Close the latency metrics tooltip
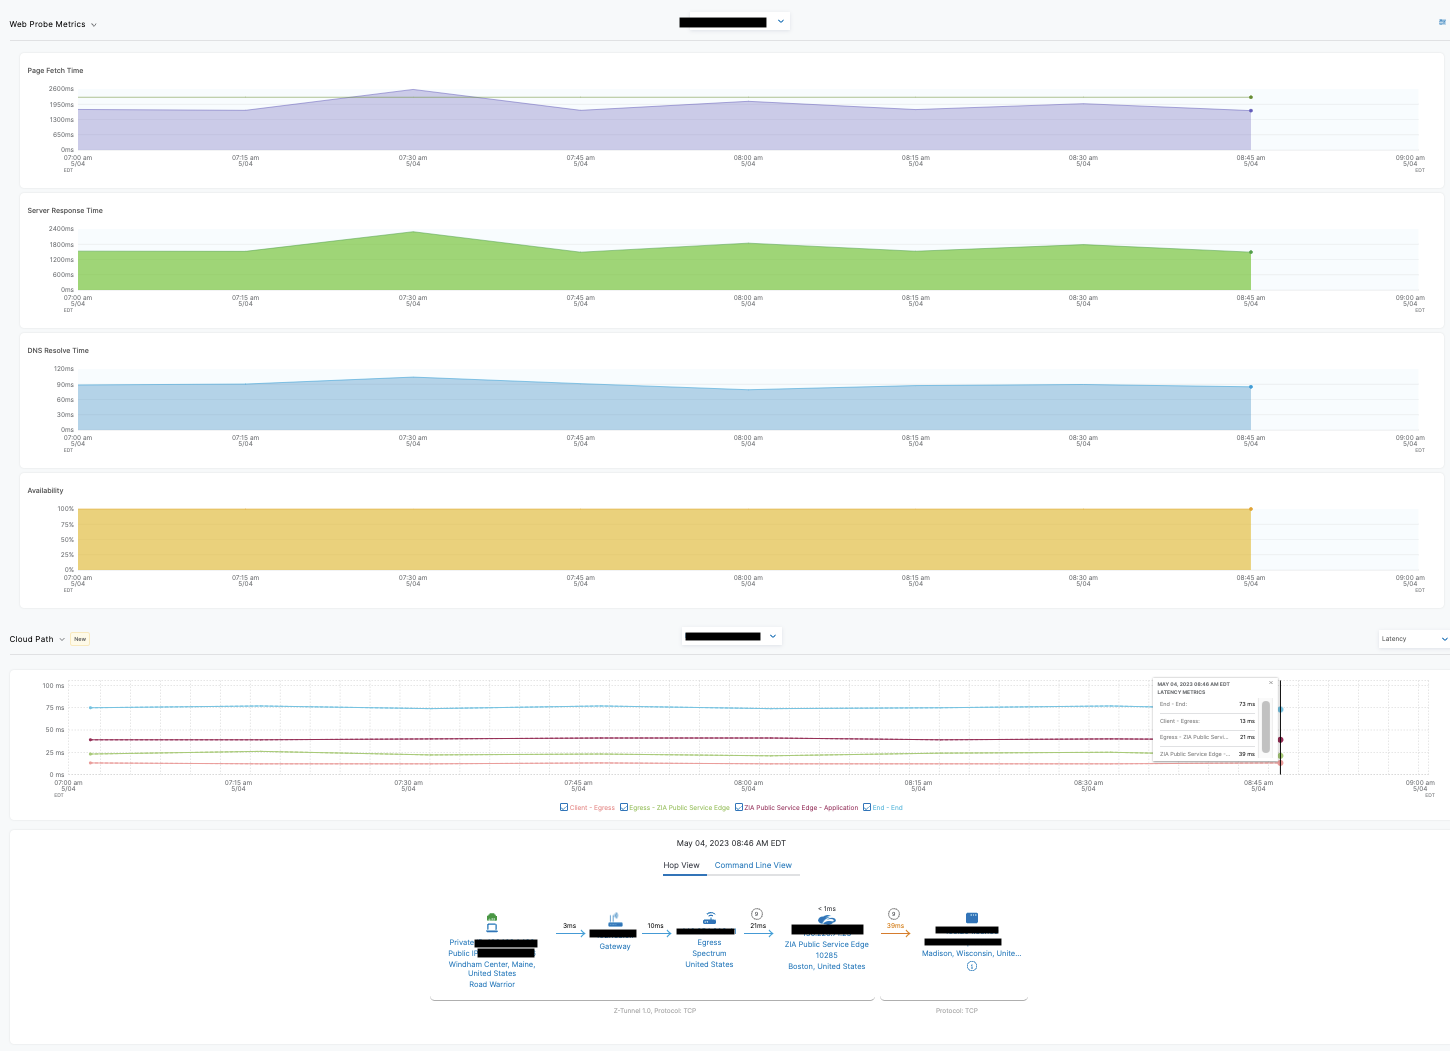This screenshot has height=1051, width=1450. [x=1271, y=684]
